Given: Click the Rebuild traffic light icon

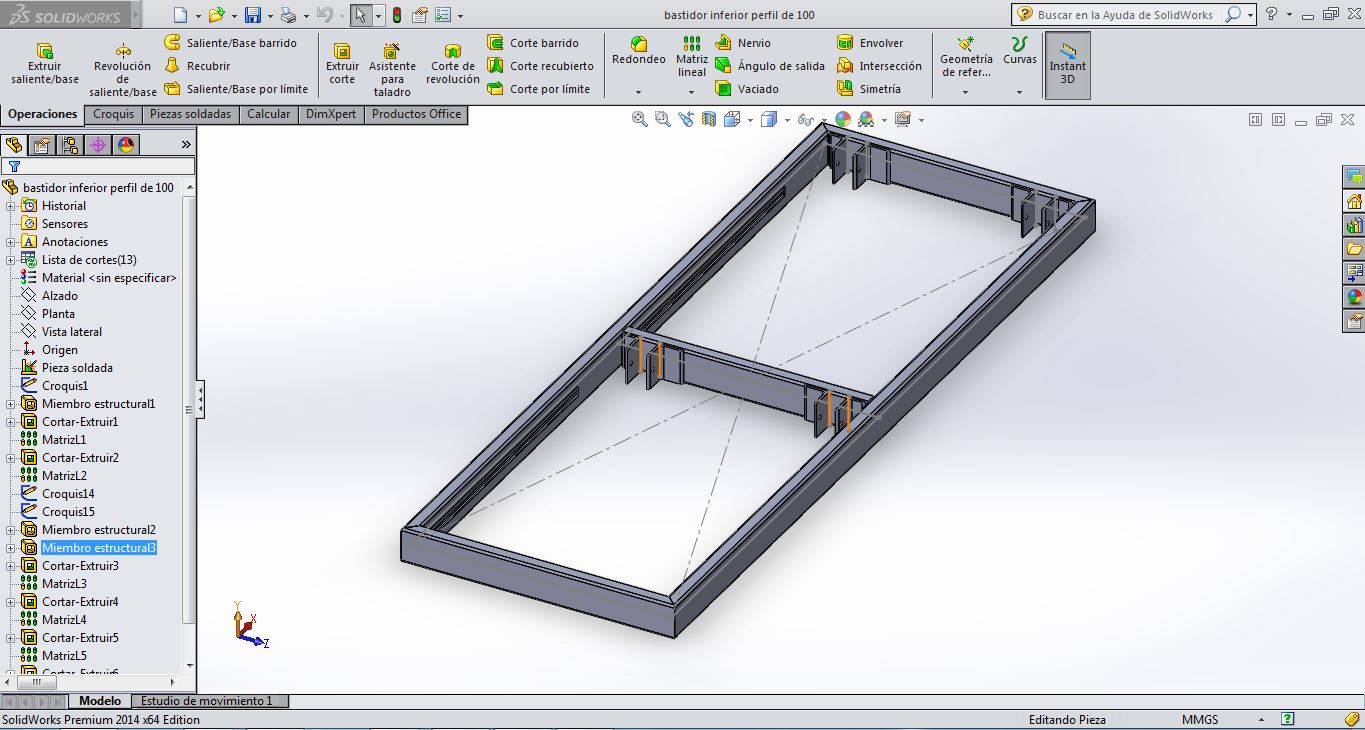Looking at the screenshot, I should (397, 15).
